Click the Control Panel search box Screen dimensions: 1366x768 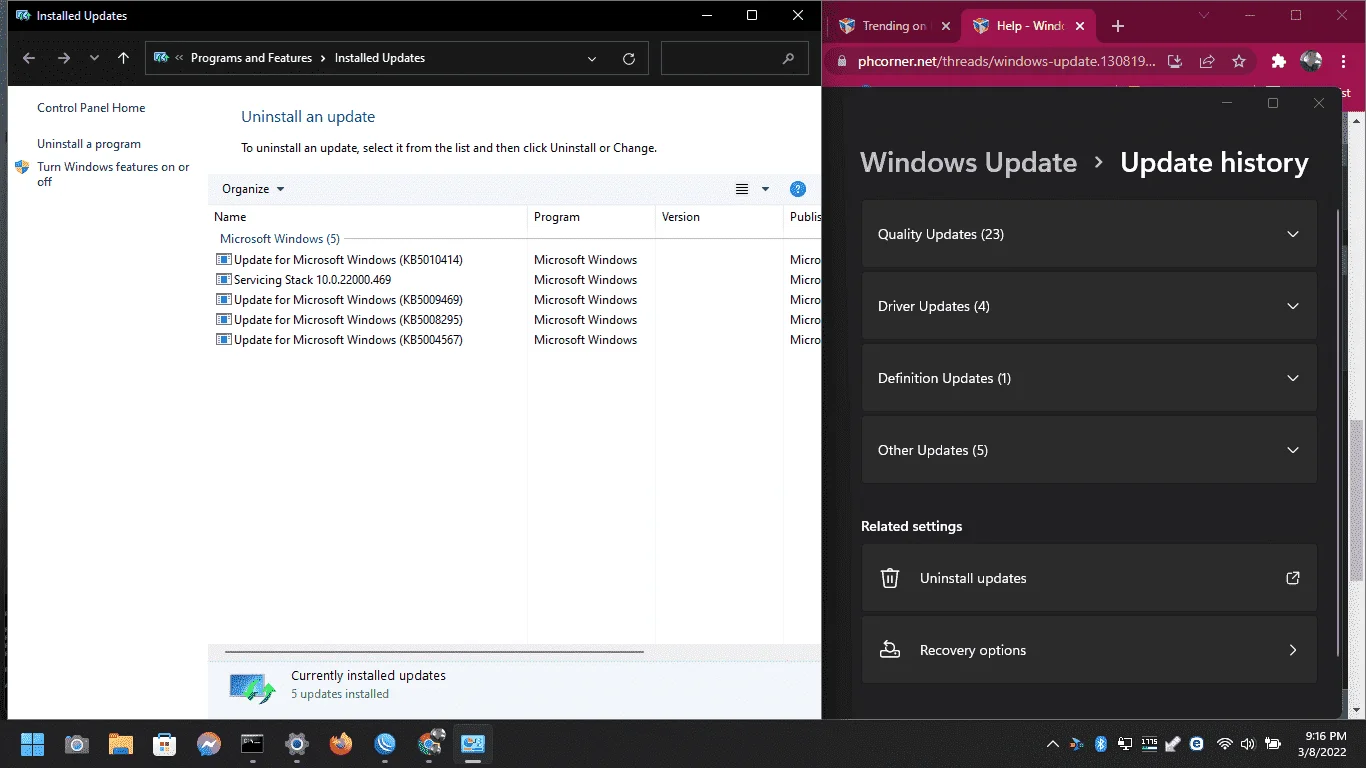click(734, 58)
